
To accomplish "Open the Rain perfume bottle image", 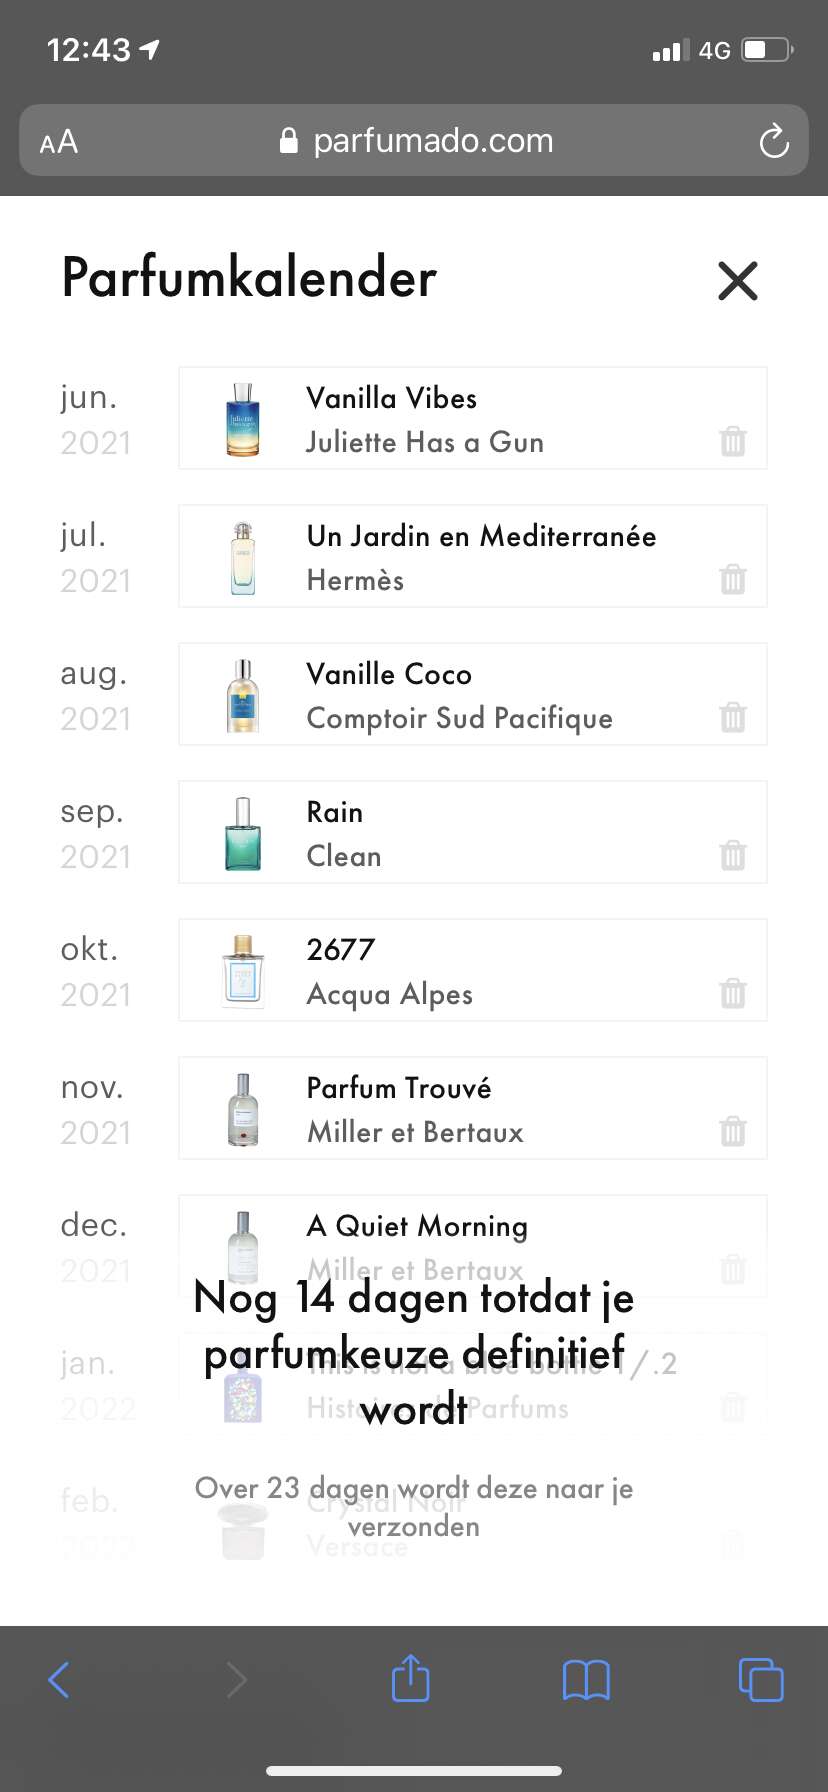I will pyautogui.click(x=243, y=833).
